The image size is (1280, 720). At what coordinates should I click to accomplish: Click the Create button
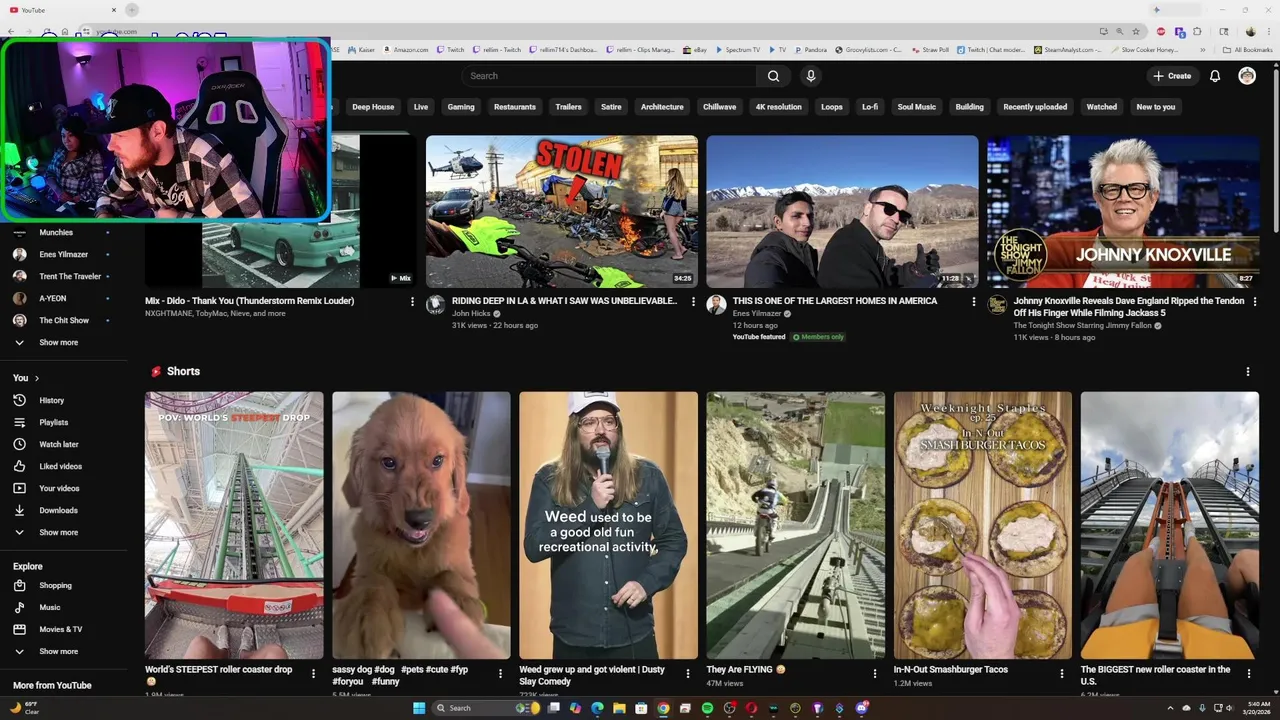[x=1172, y=76]
